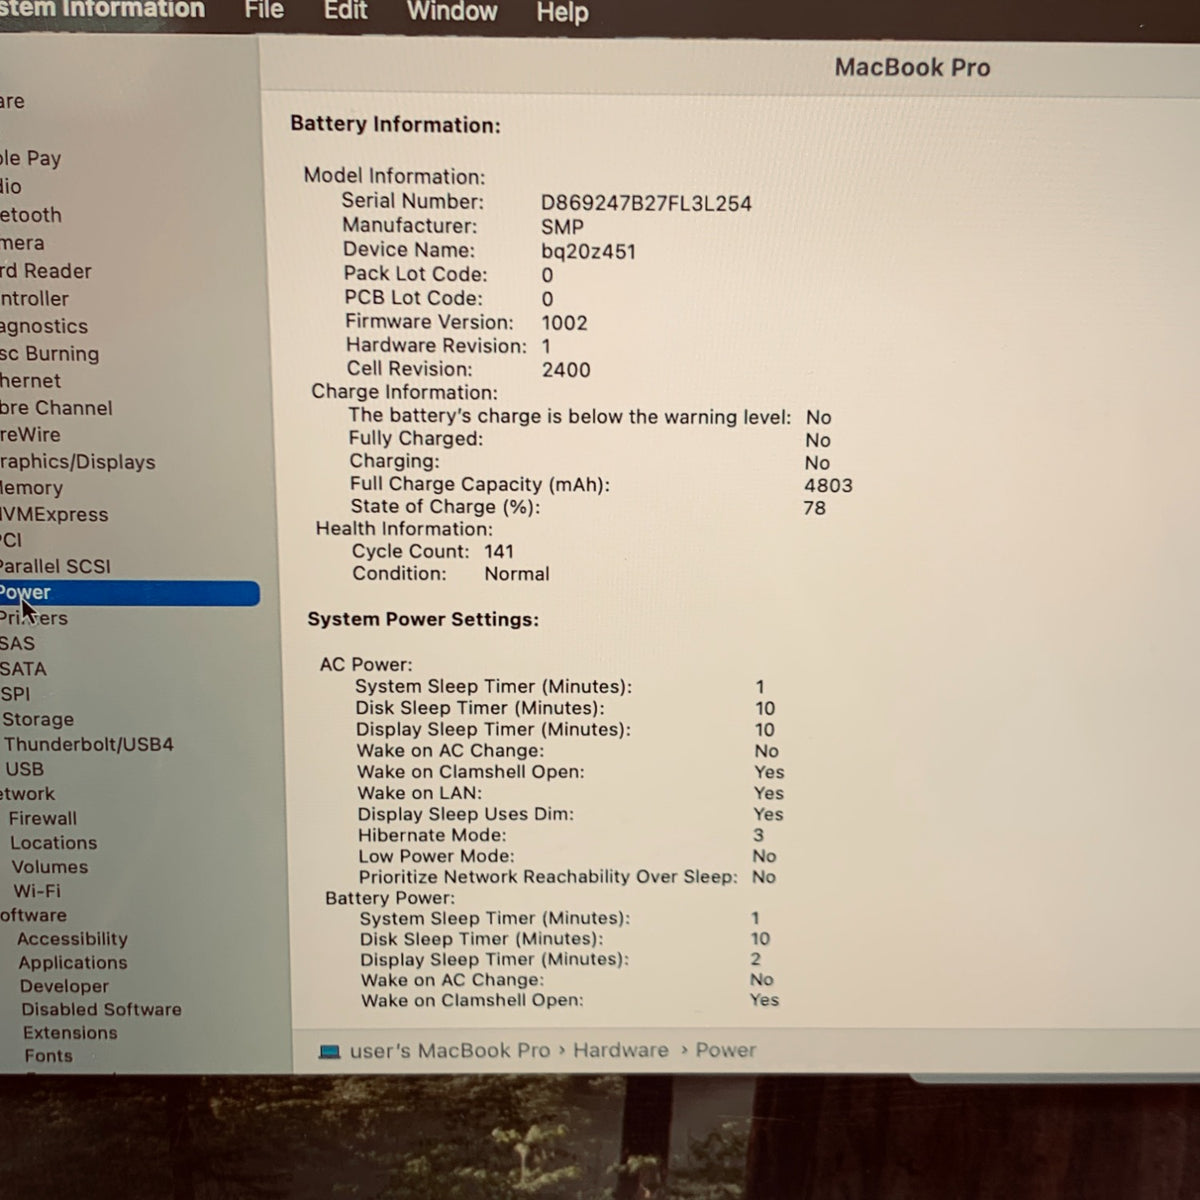Screen dimensions: 1200x1200
Task: Select Fibre Channel in the sidebar
Action: [x=56, y=408]
